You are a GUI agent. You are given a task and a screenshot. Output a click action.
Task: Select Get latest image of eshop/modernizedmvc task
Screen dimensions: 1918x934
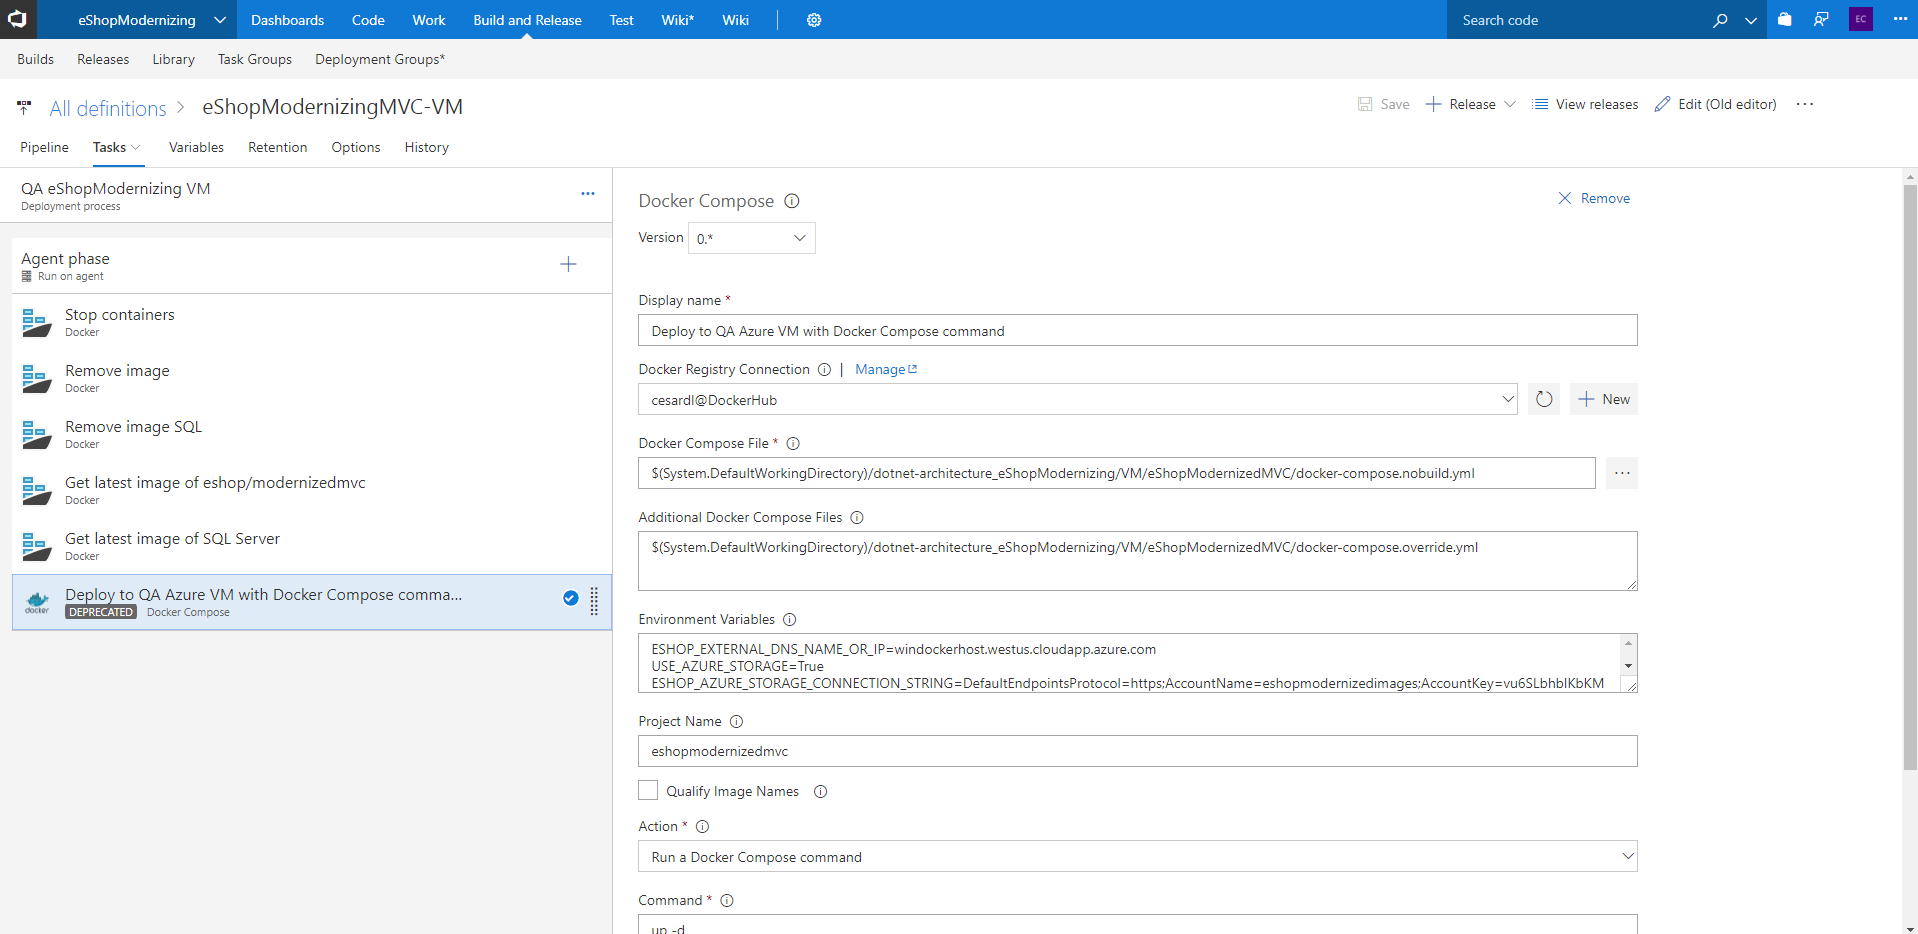[x=312, y=490]
